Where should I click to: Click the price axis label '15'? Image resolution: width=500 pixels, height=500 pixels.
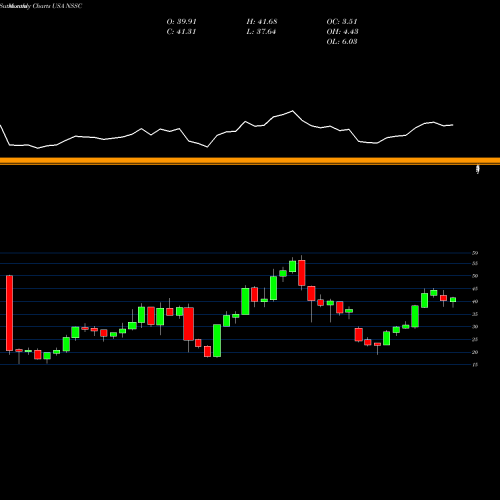[475, 365]
